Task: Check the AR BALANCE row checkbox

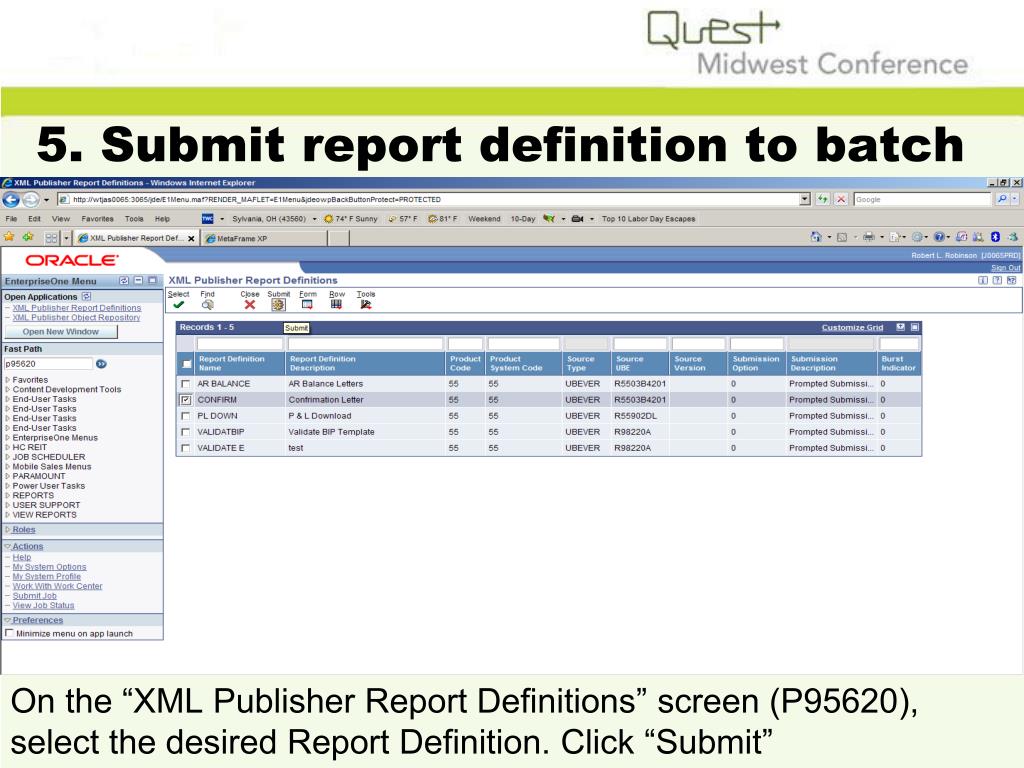Action: 186,384
